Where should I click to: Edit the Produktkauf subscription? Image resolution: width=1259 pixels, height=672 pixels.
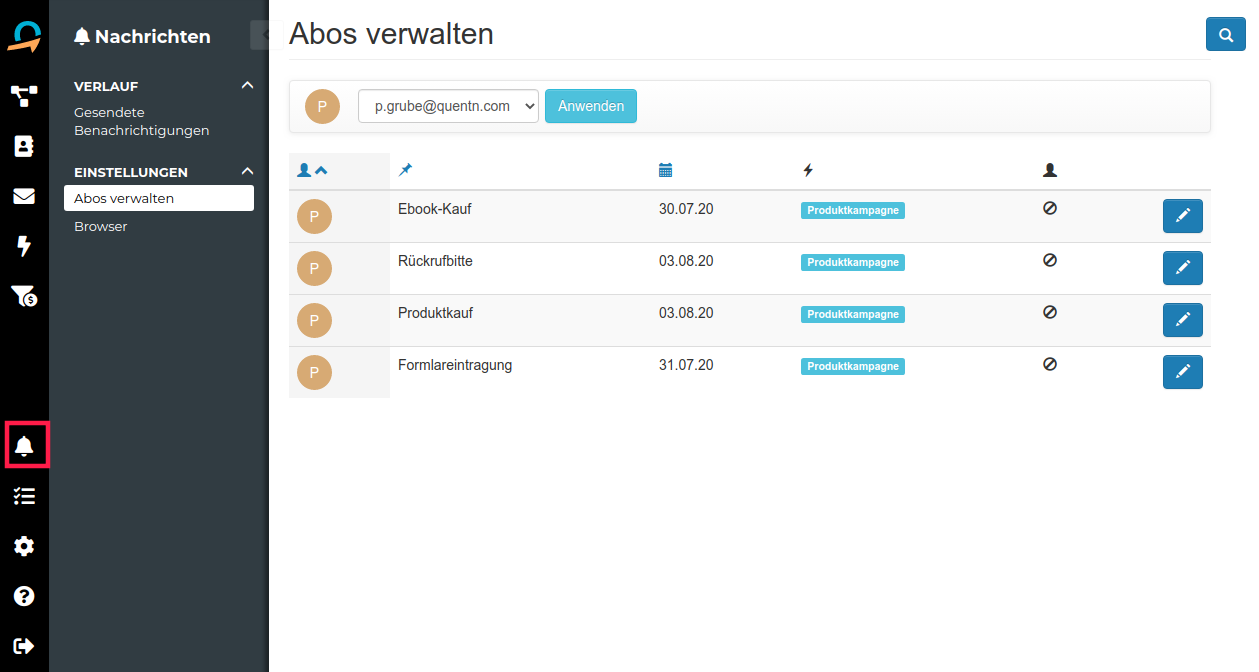pyautogui.click(x=1183, y=320)
